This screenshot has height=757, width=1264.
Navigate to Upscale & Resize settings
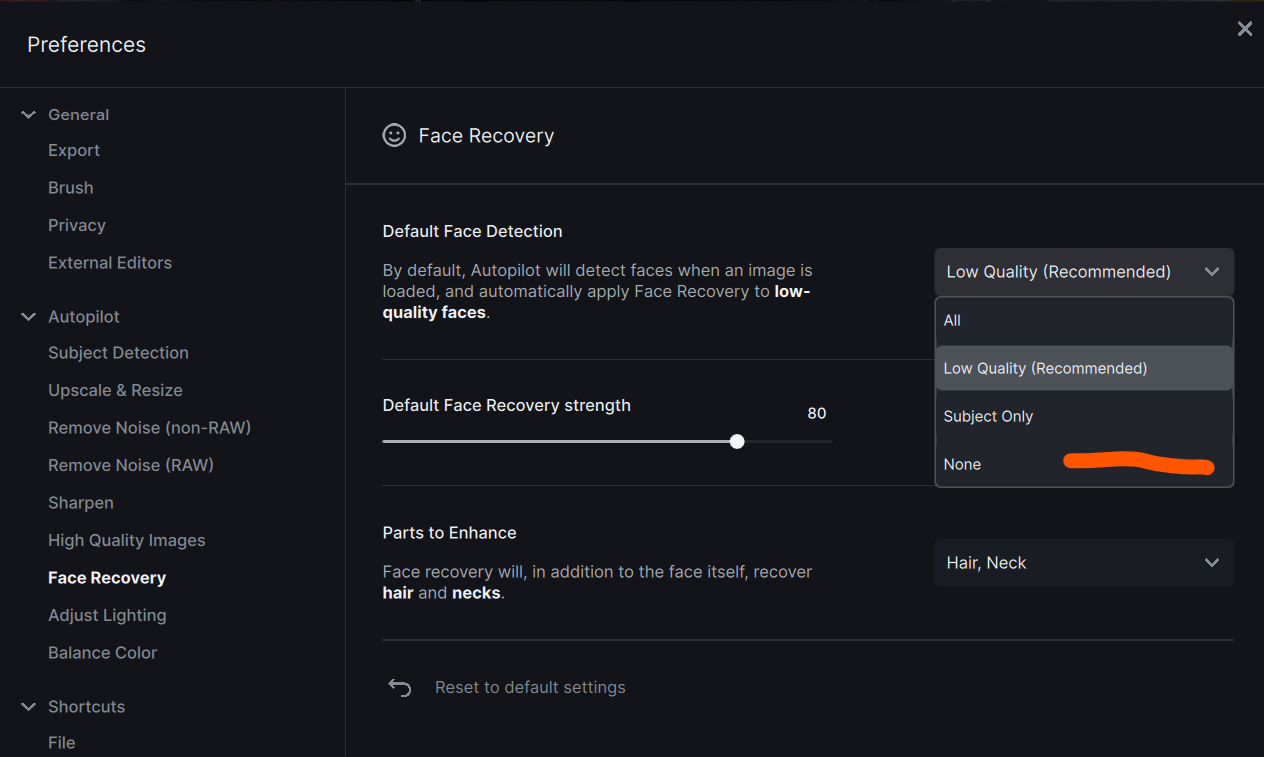point(115,391)
